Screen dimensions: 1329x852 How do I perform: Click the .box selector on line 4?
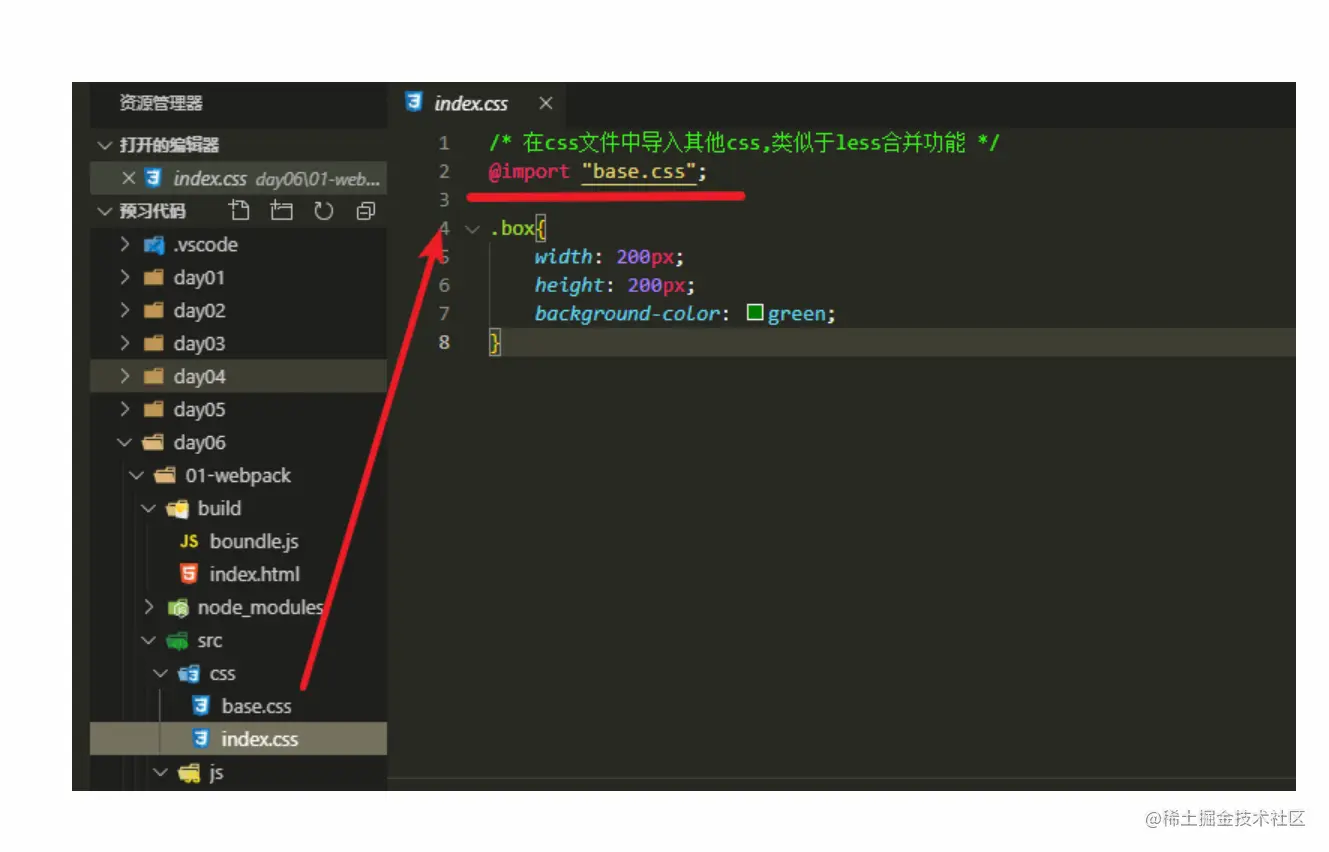coord(512,229)
